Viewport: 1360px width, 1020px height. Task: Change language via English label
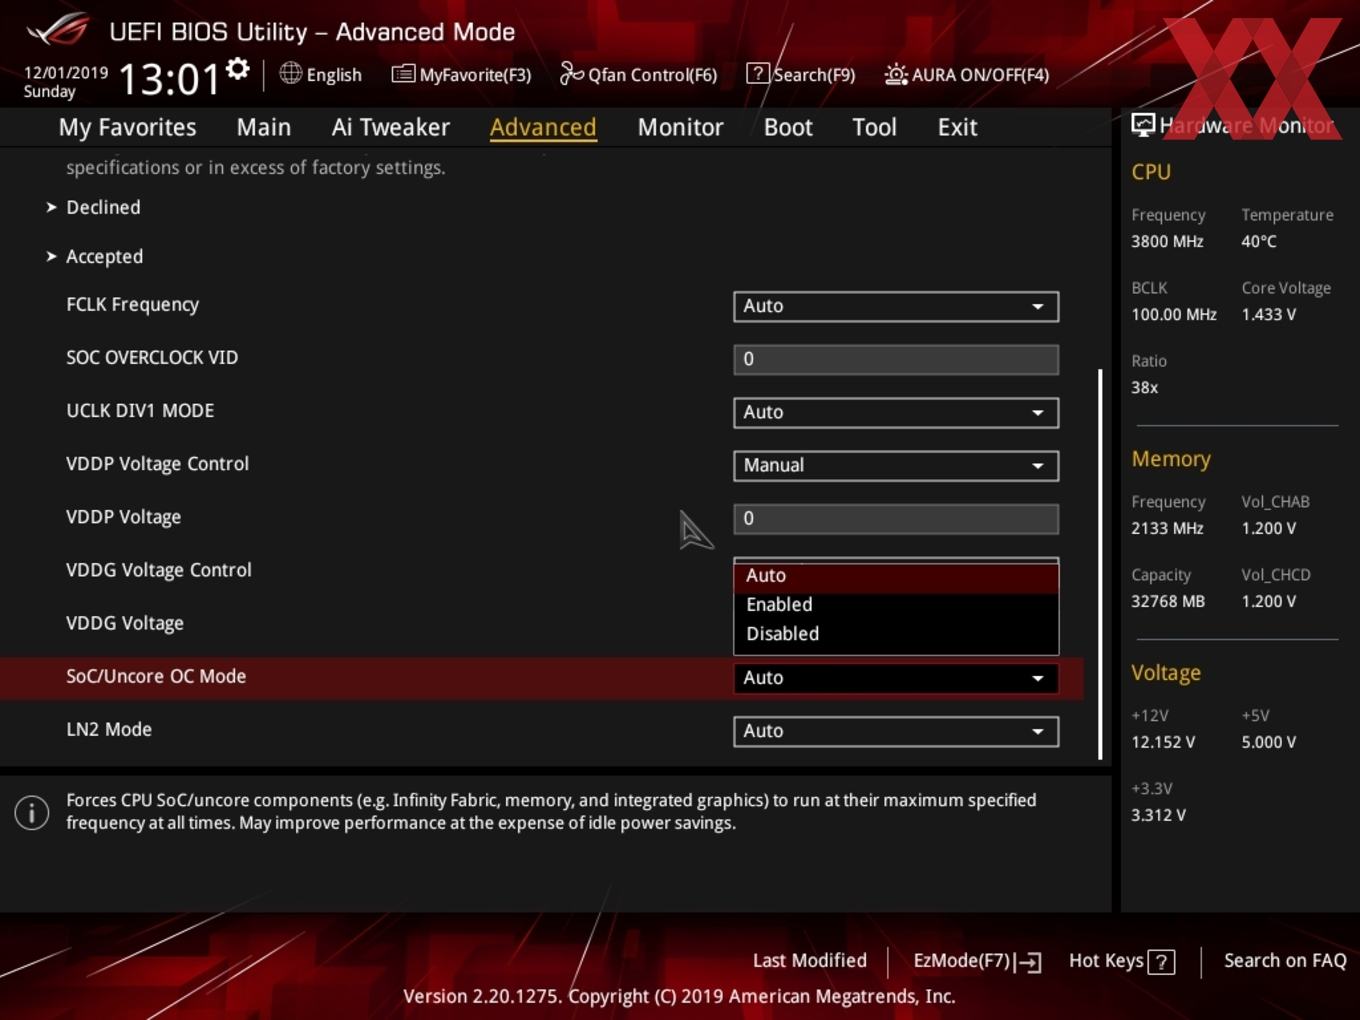pos(334,75)
